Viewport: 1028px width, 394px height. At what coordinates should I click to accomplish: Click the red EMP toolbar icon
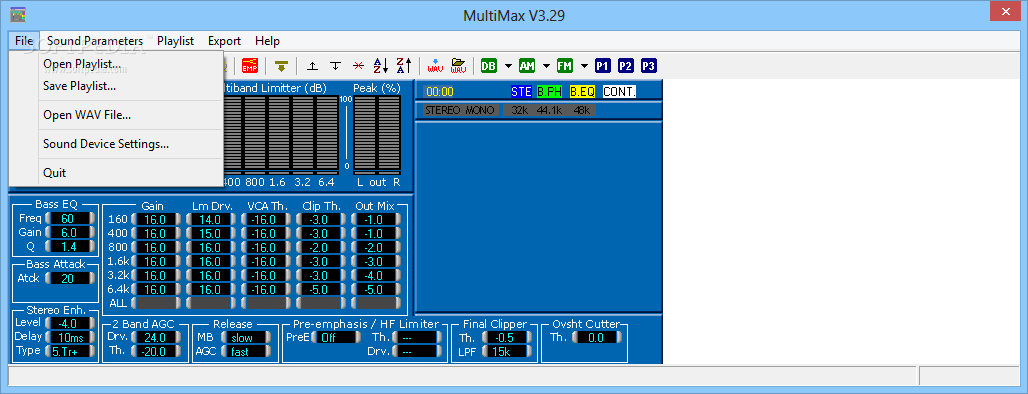250,66
